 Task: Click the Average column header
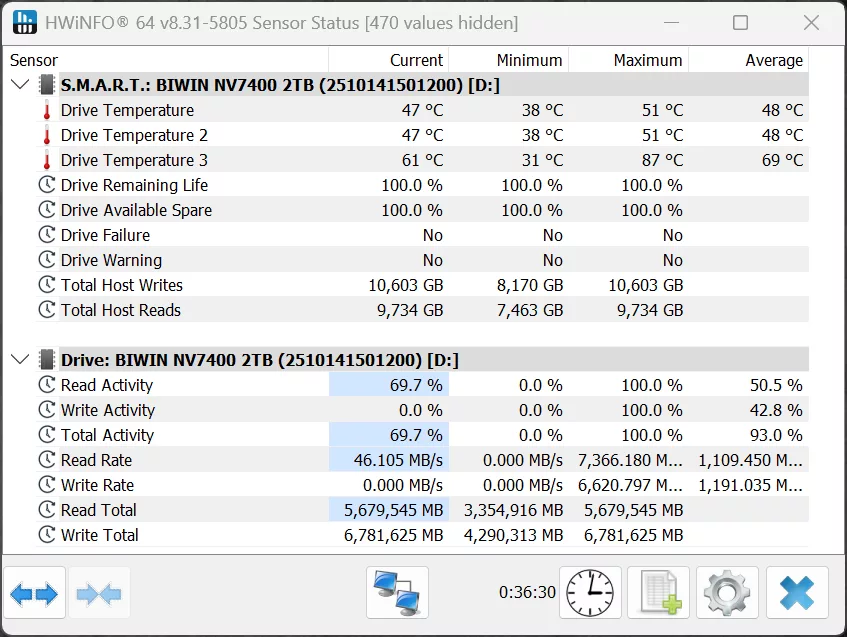[x=749, y=60]
